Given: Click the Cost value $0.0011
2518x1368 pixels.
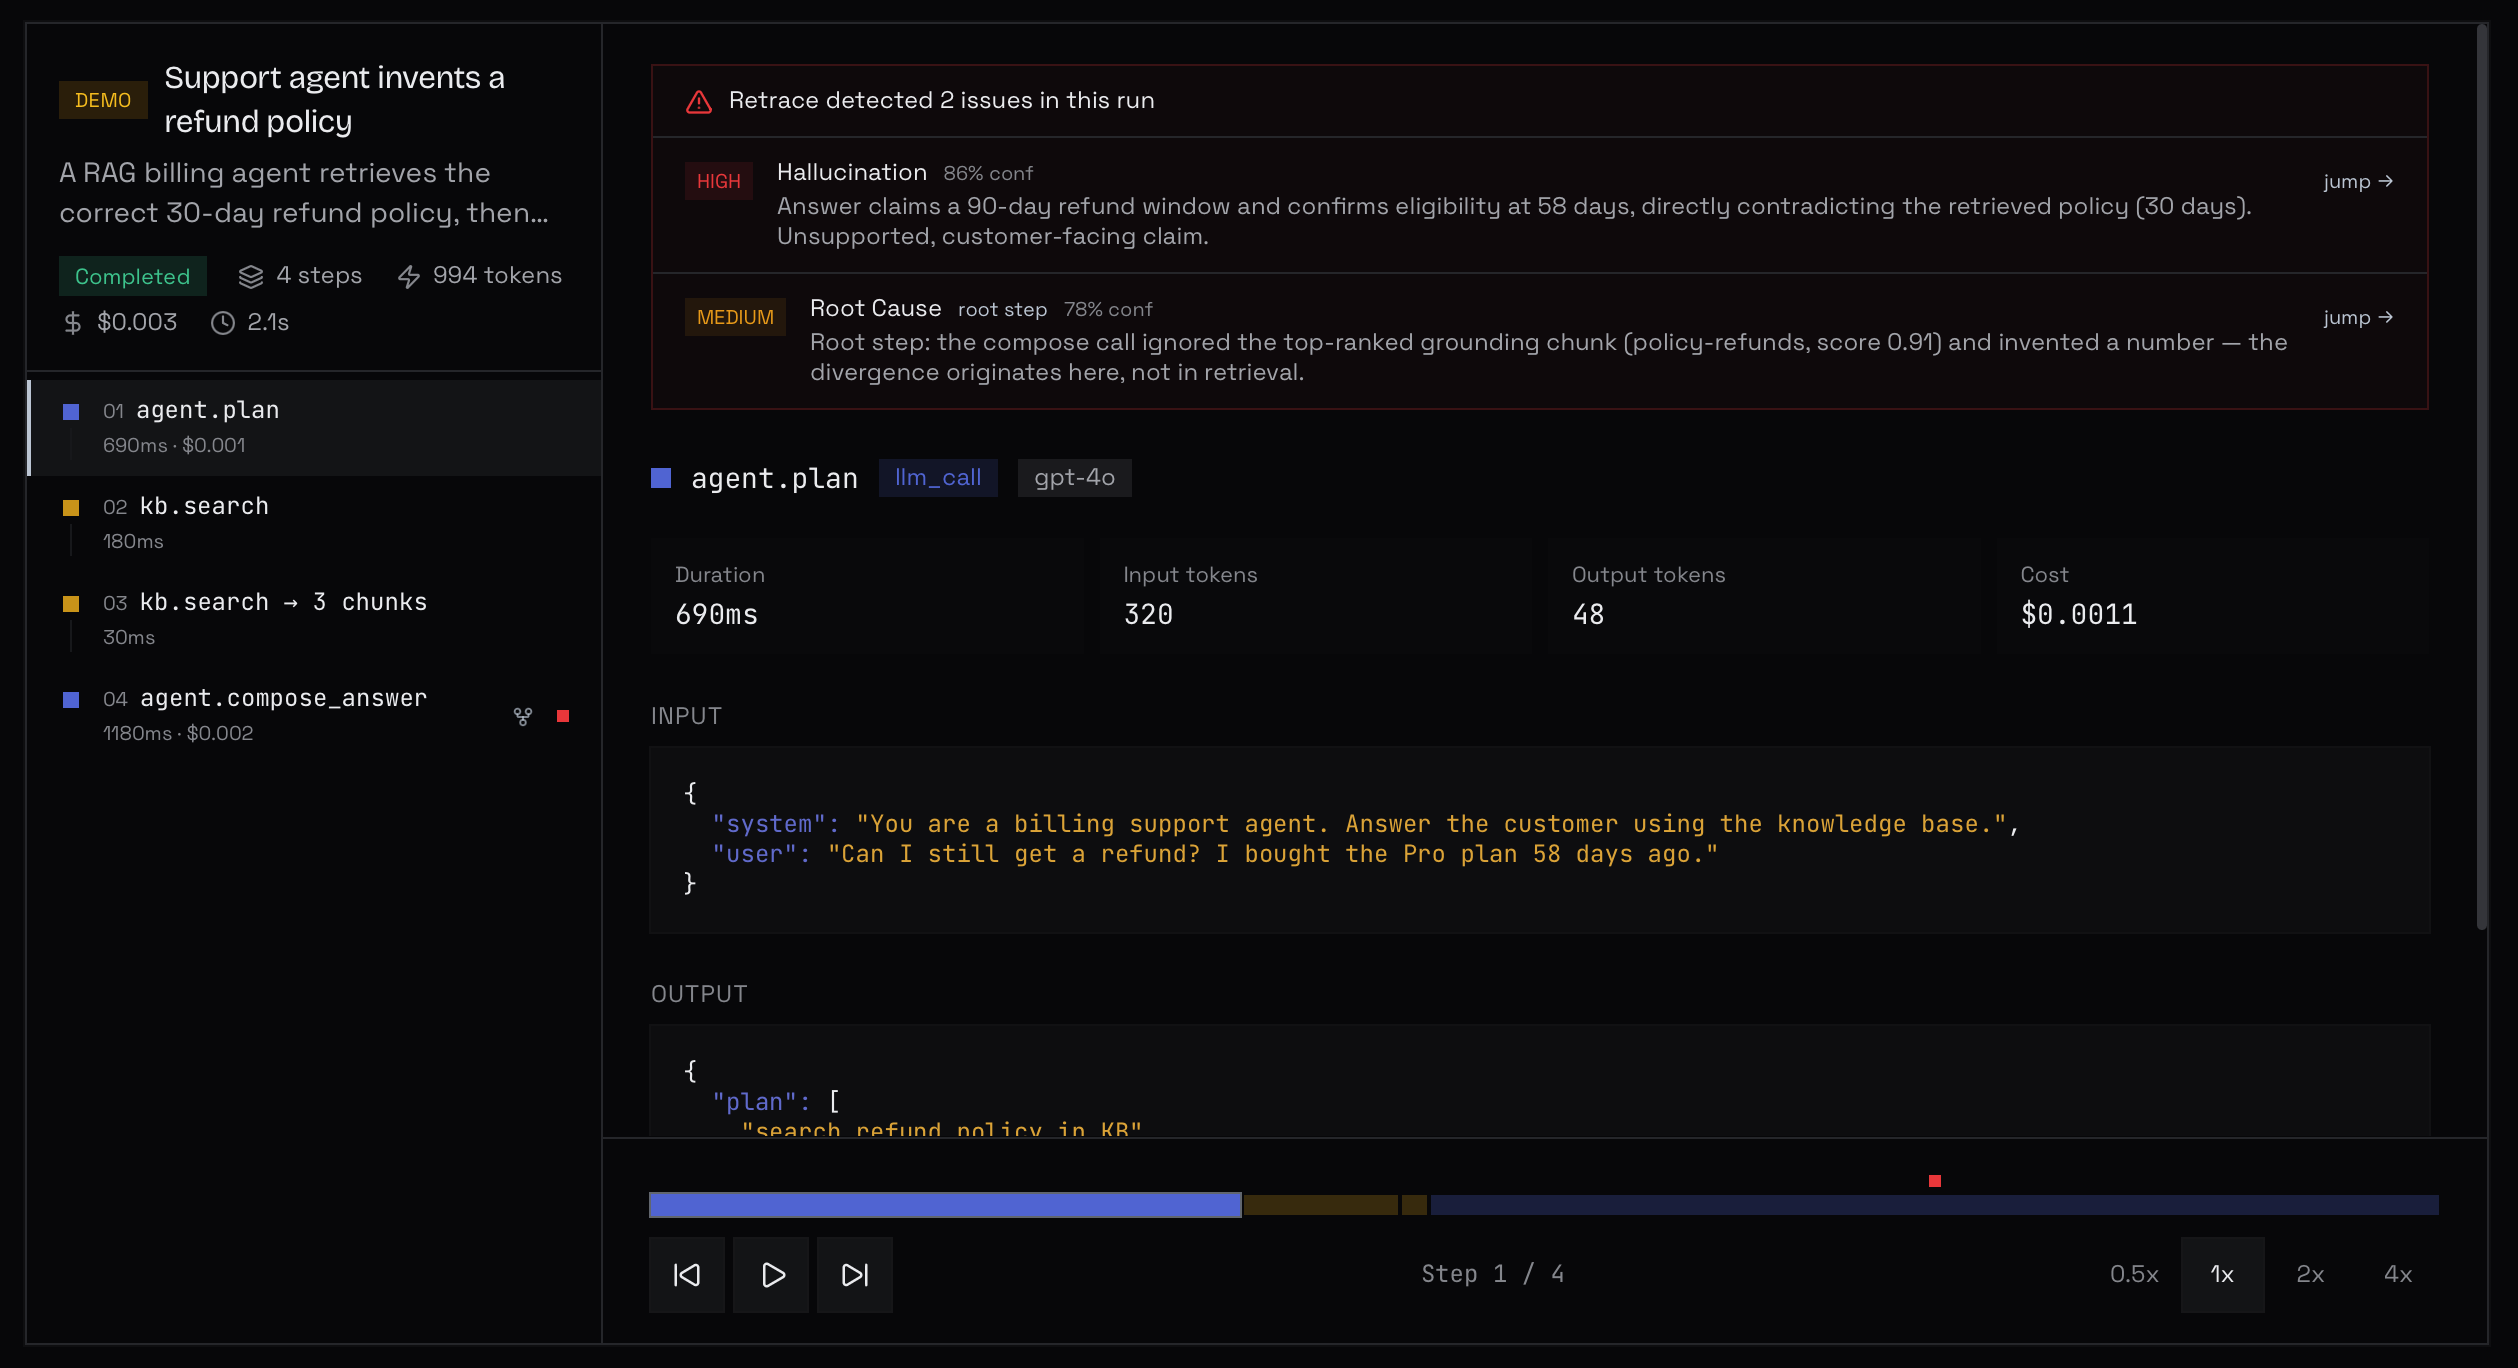Looking at the screenshot, I should 2078,614.
